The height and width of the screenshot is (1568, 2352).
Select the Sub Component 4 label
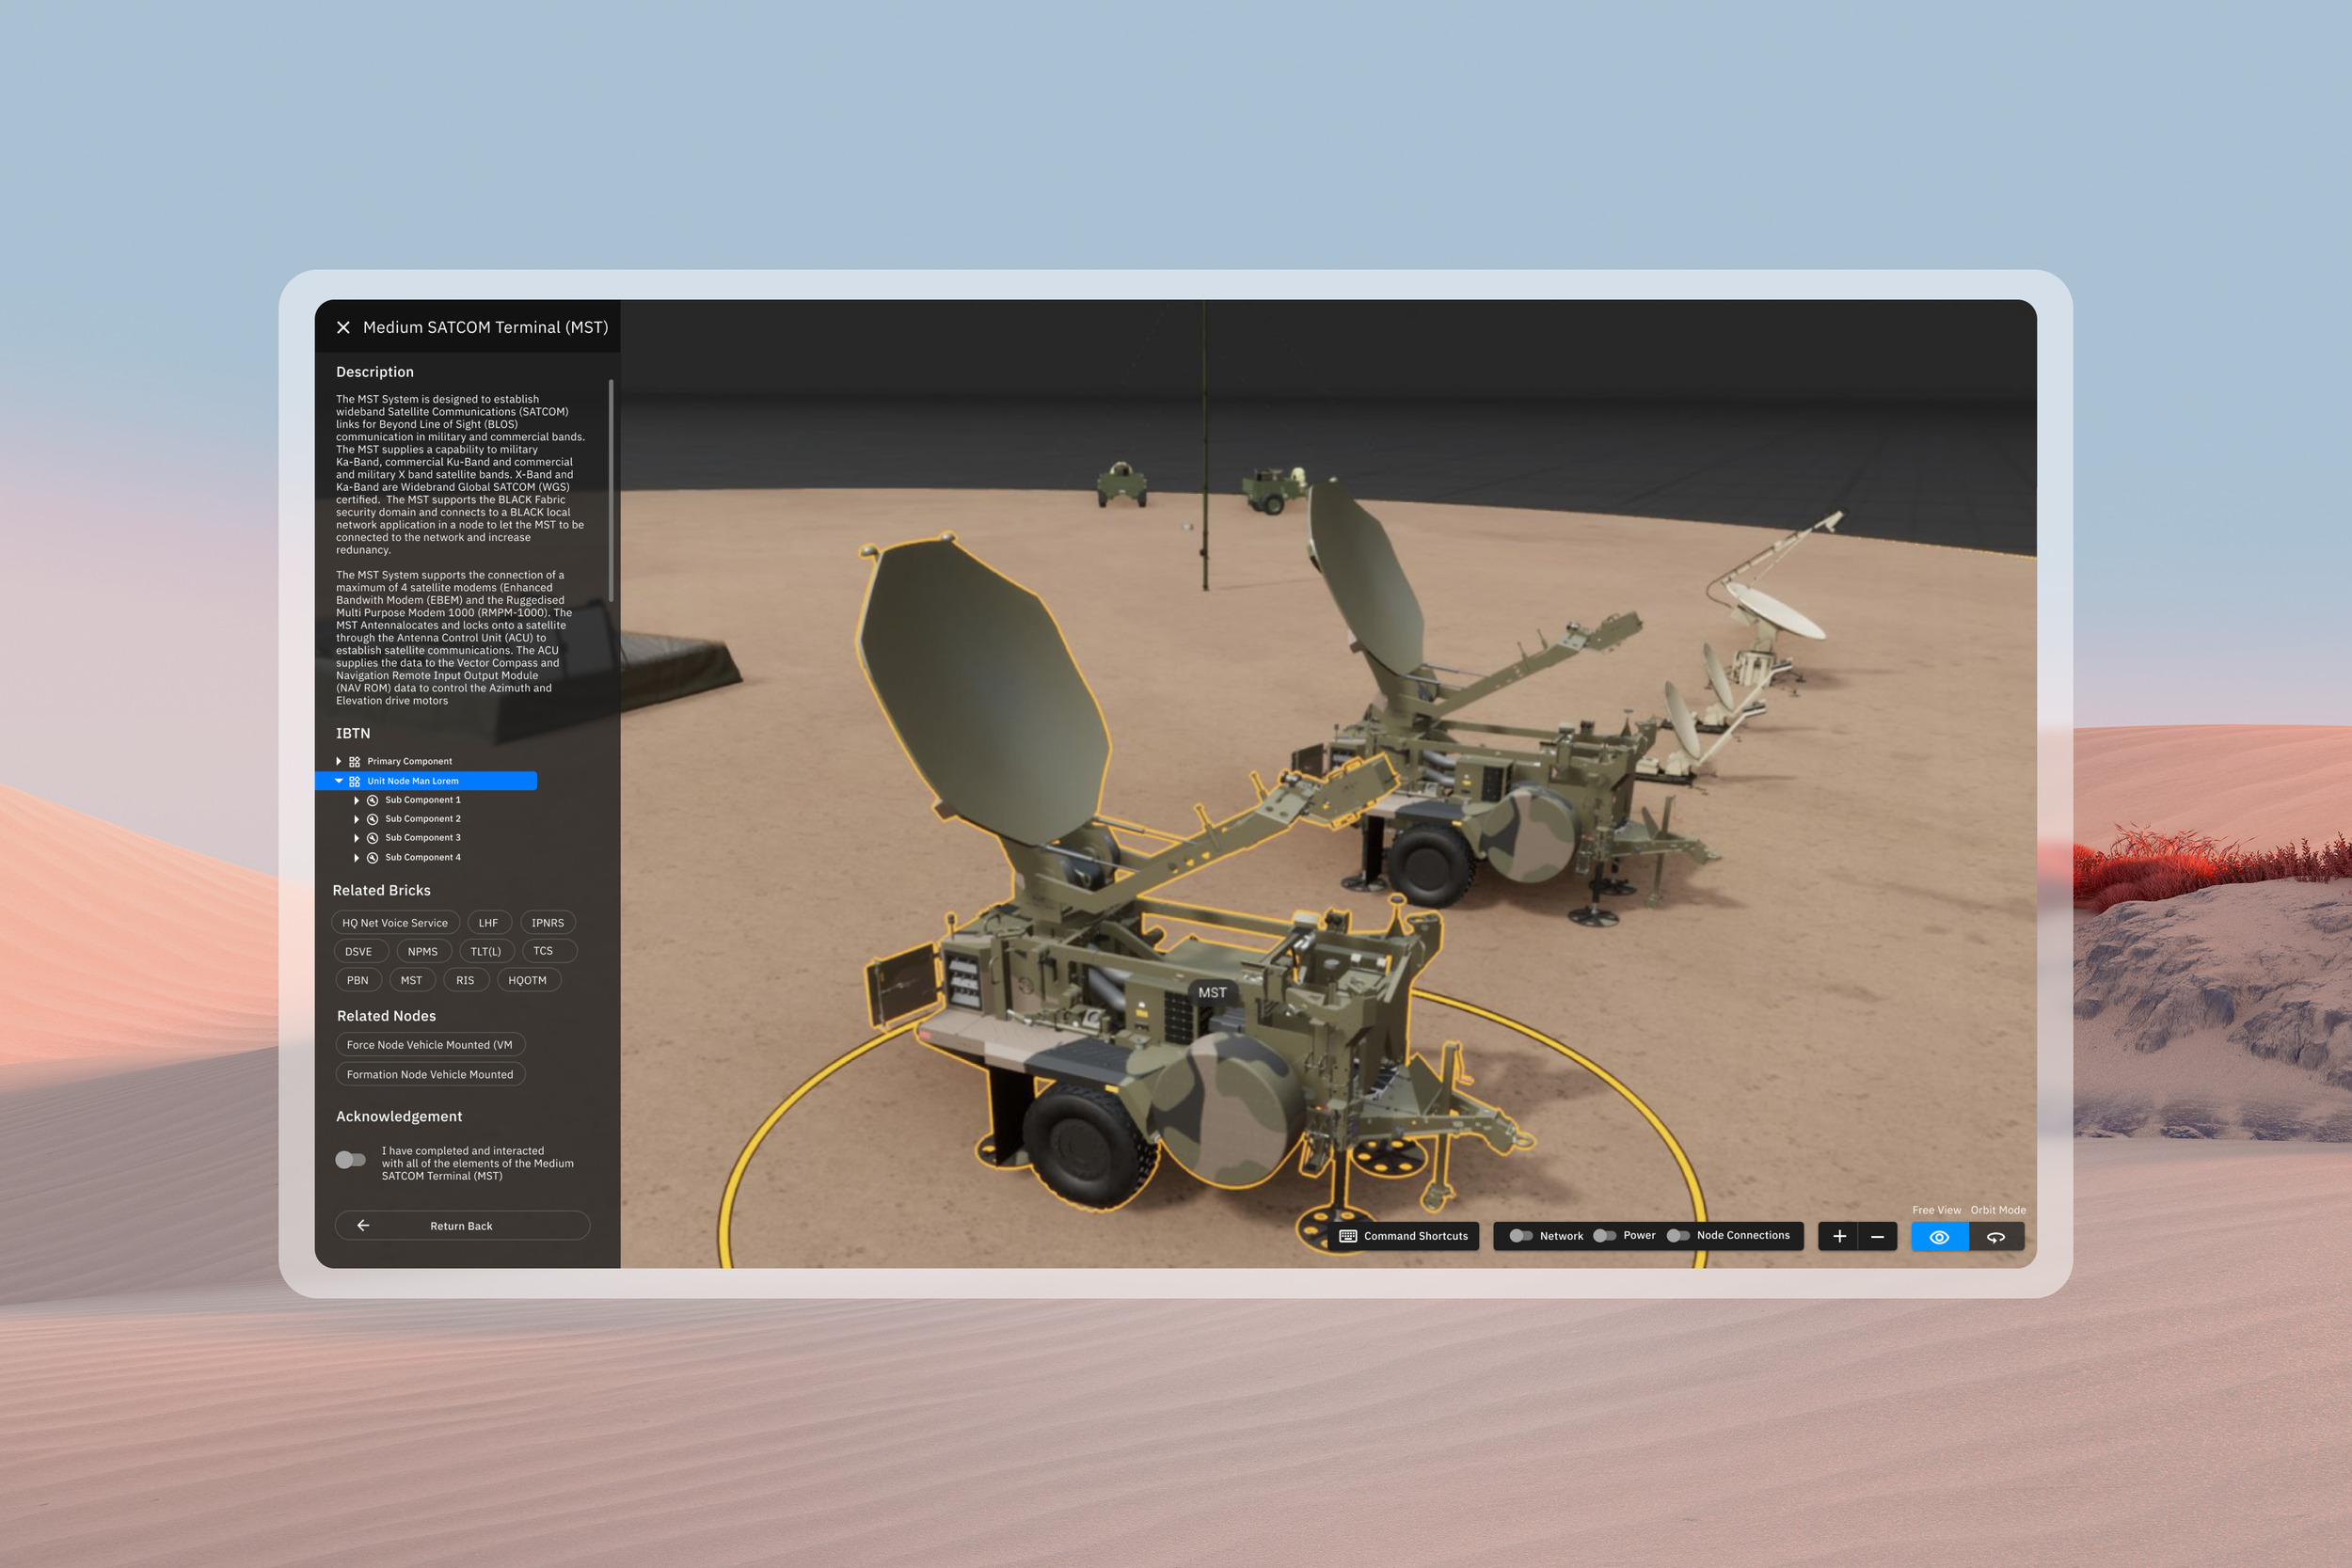pyautogui.click(x=423, y=858)
